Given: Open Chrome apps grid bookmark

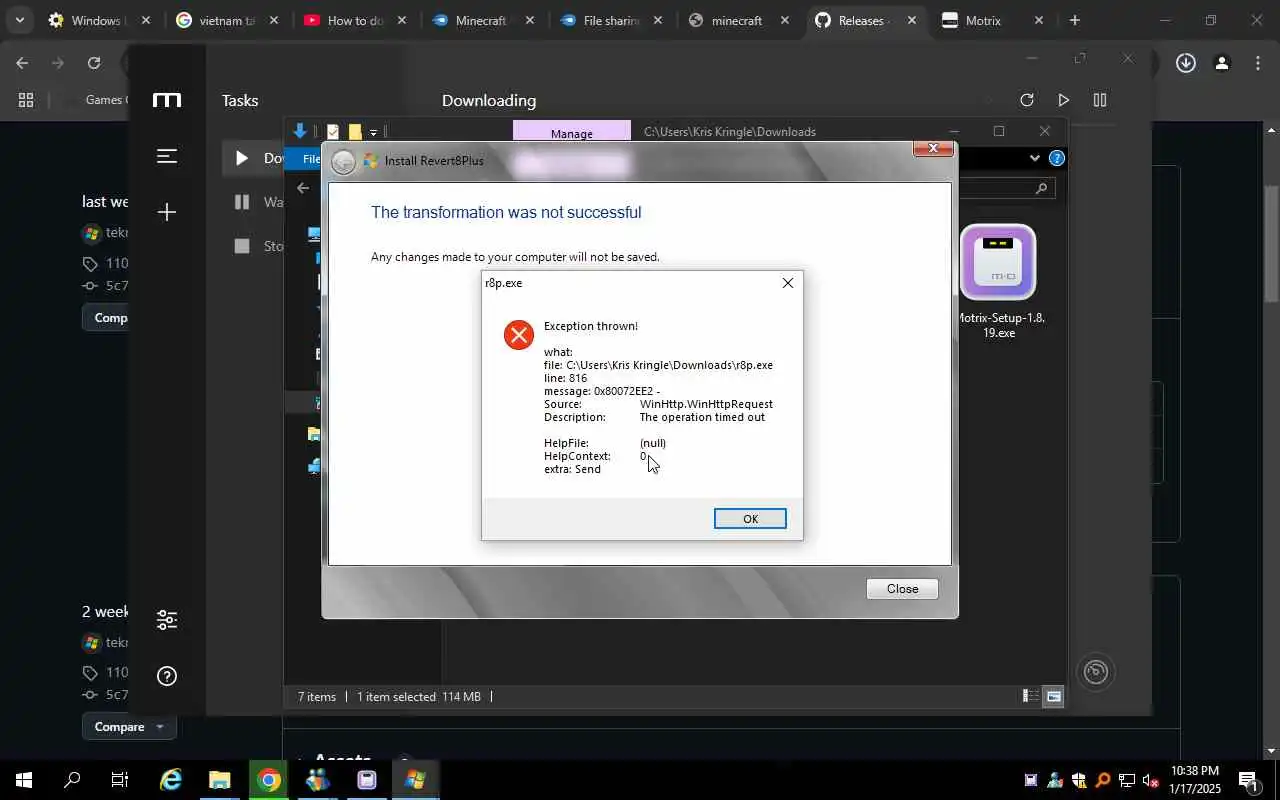Looking at the screenshot, I should [26, 100].
